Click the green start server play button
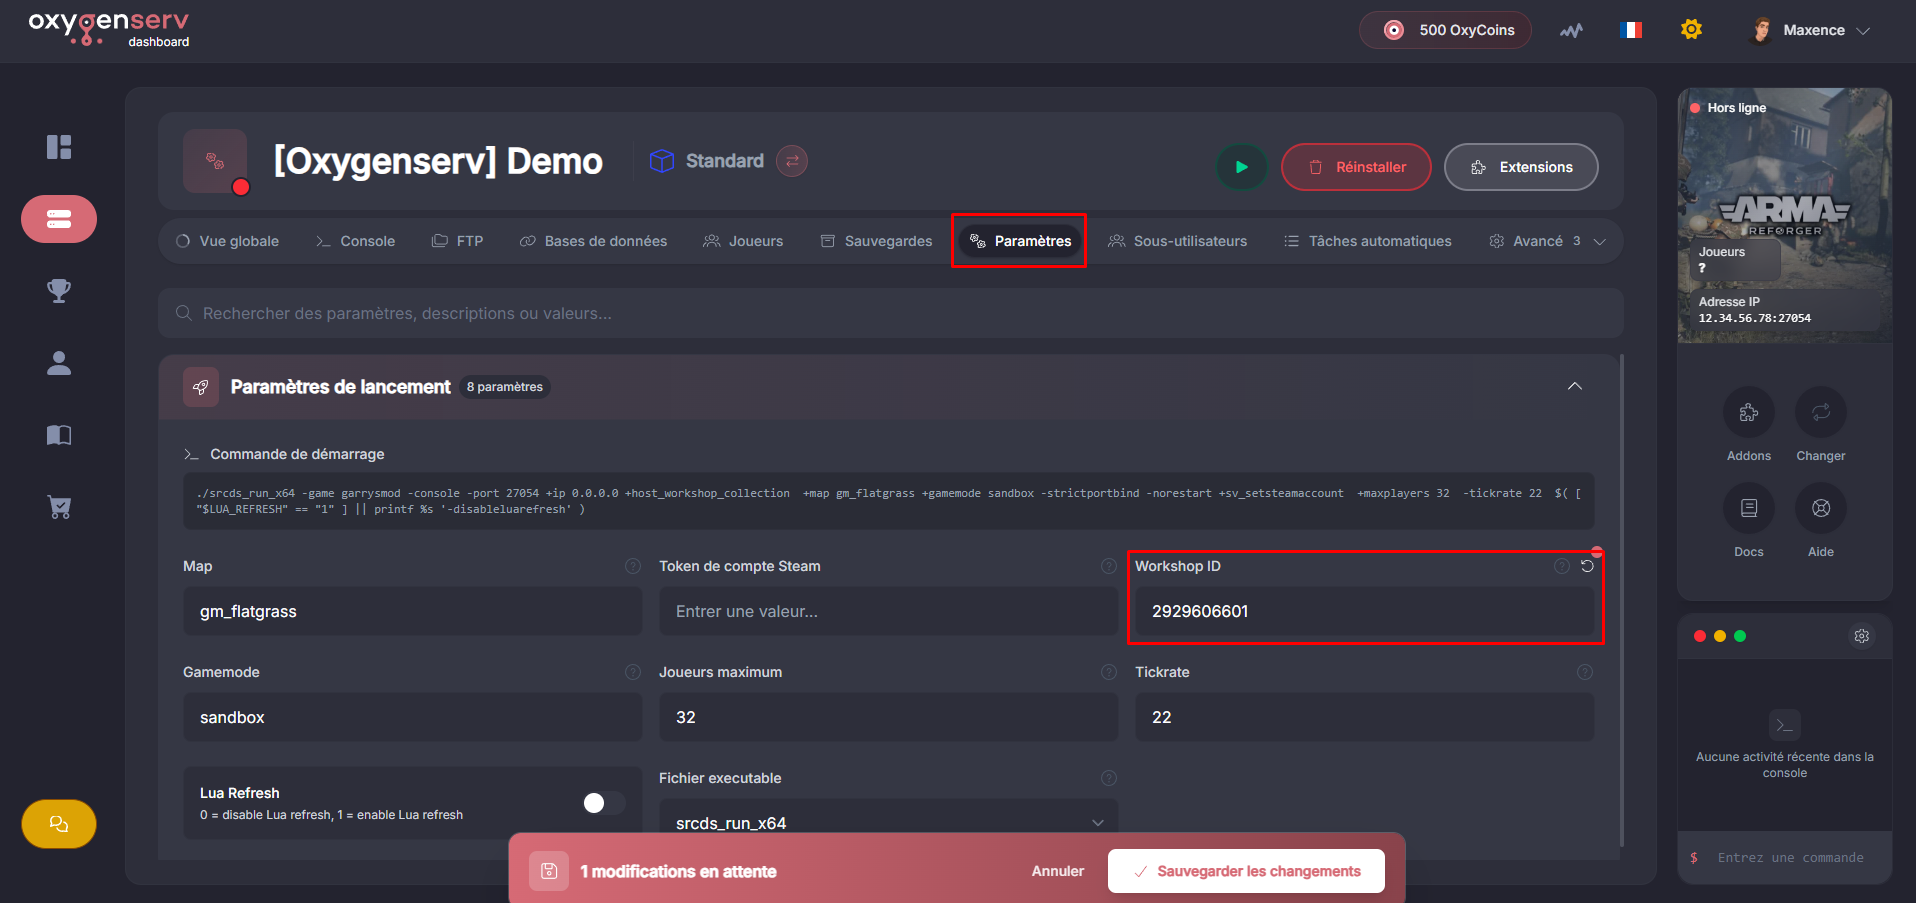Screen dimensions: 1916x903 [x=1241, y=167]
